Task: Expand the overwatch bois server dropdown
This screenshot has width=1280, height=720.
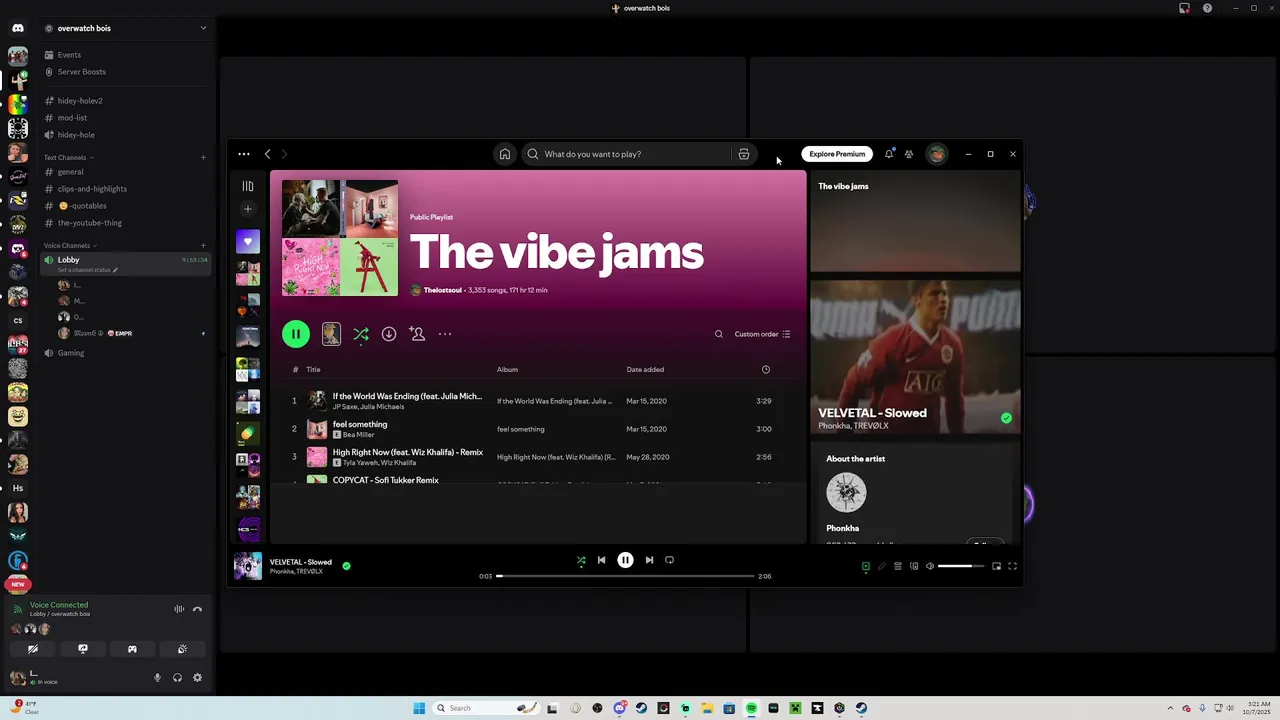Action: click(x=203, y=28)
